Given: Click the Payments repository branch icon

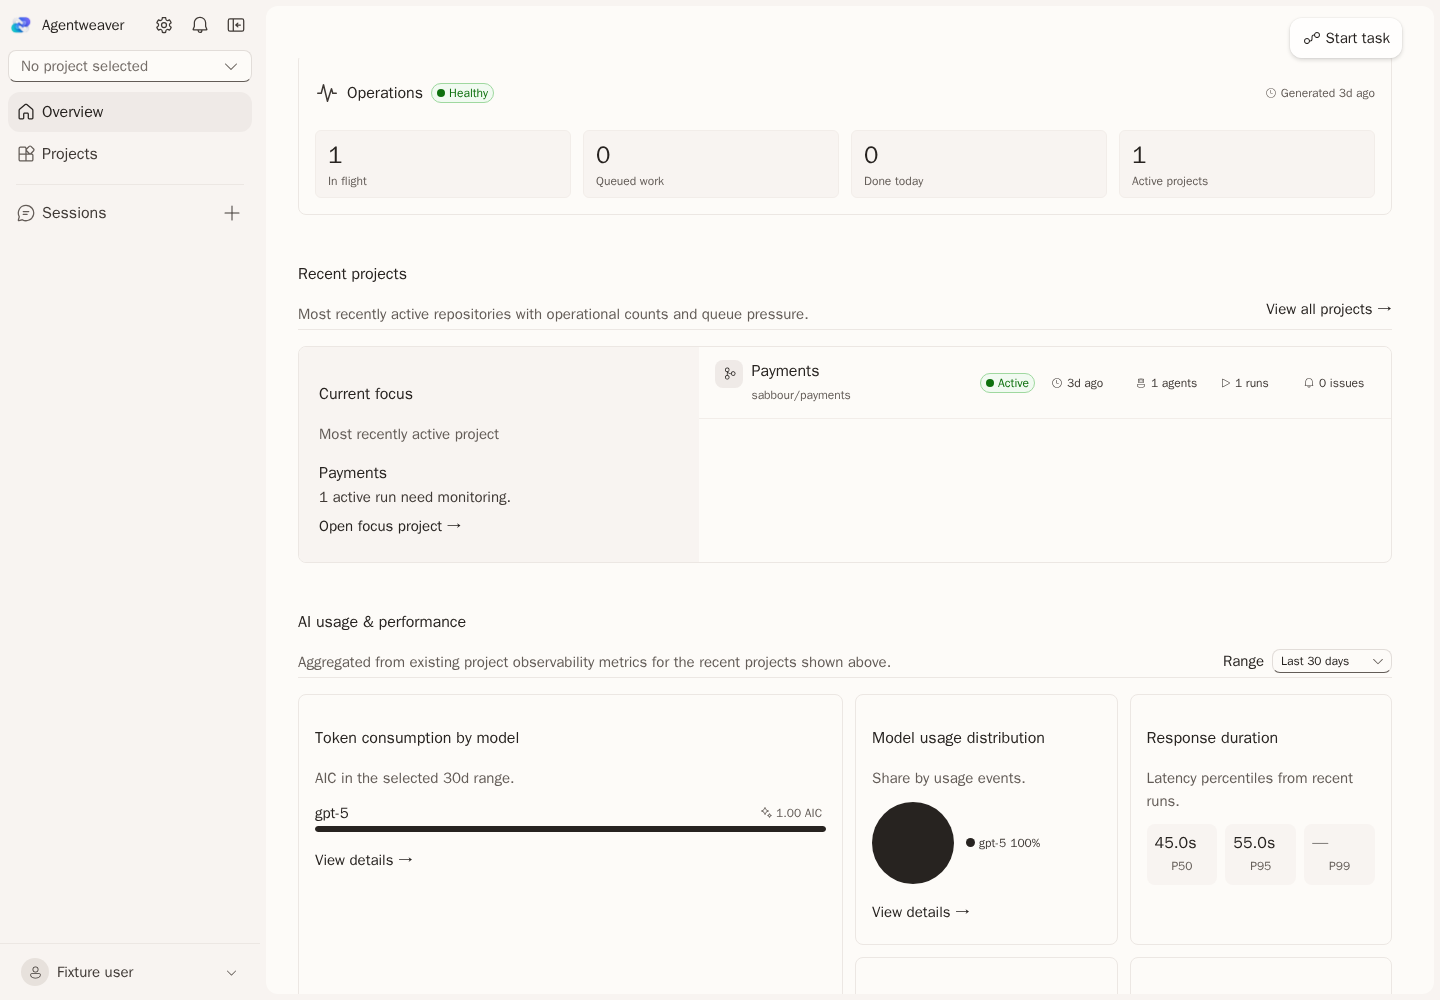Looking at the screenshot, I should tap(729, 374).
